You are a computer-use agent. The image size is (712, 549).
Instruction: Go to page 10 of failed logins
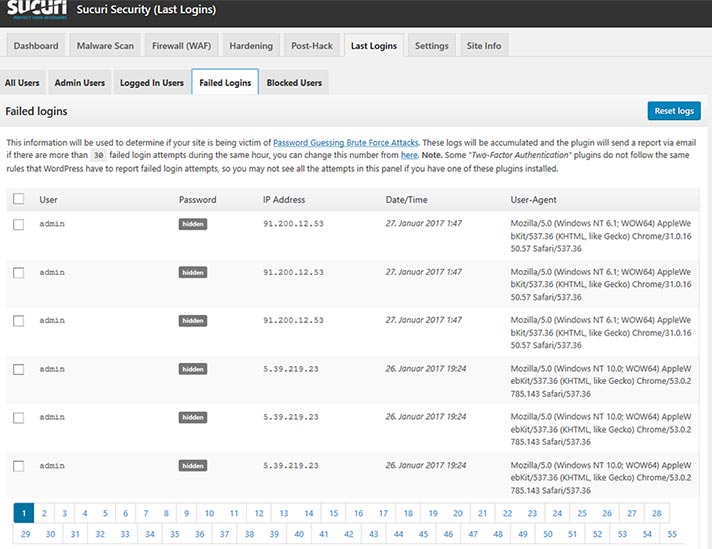pos(209,514)
